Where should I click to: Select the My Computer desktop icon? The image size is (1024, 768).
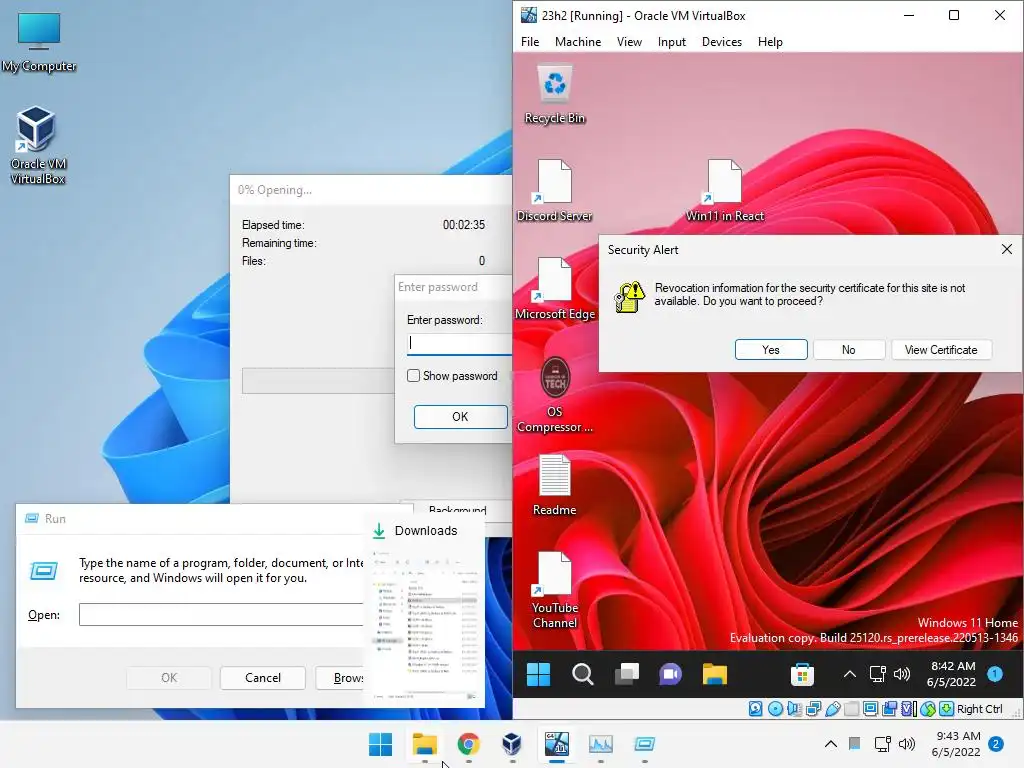point(39,42)
